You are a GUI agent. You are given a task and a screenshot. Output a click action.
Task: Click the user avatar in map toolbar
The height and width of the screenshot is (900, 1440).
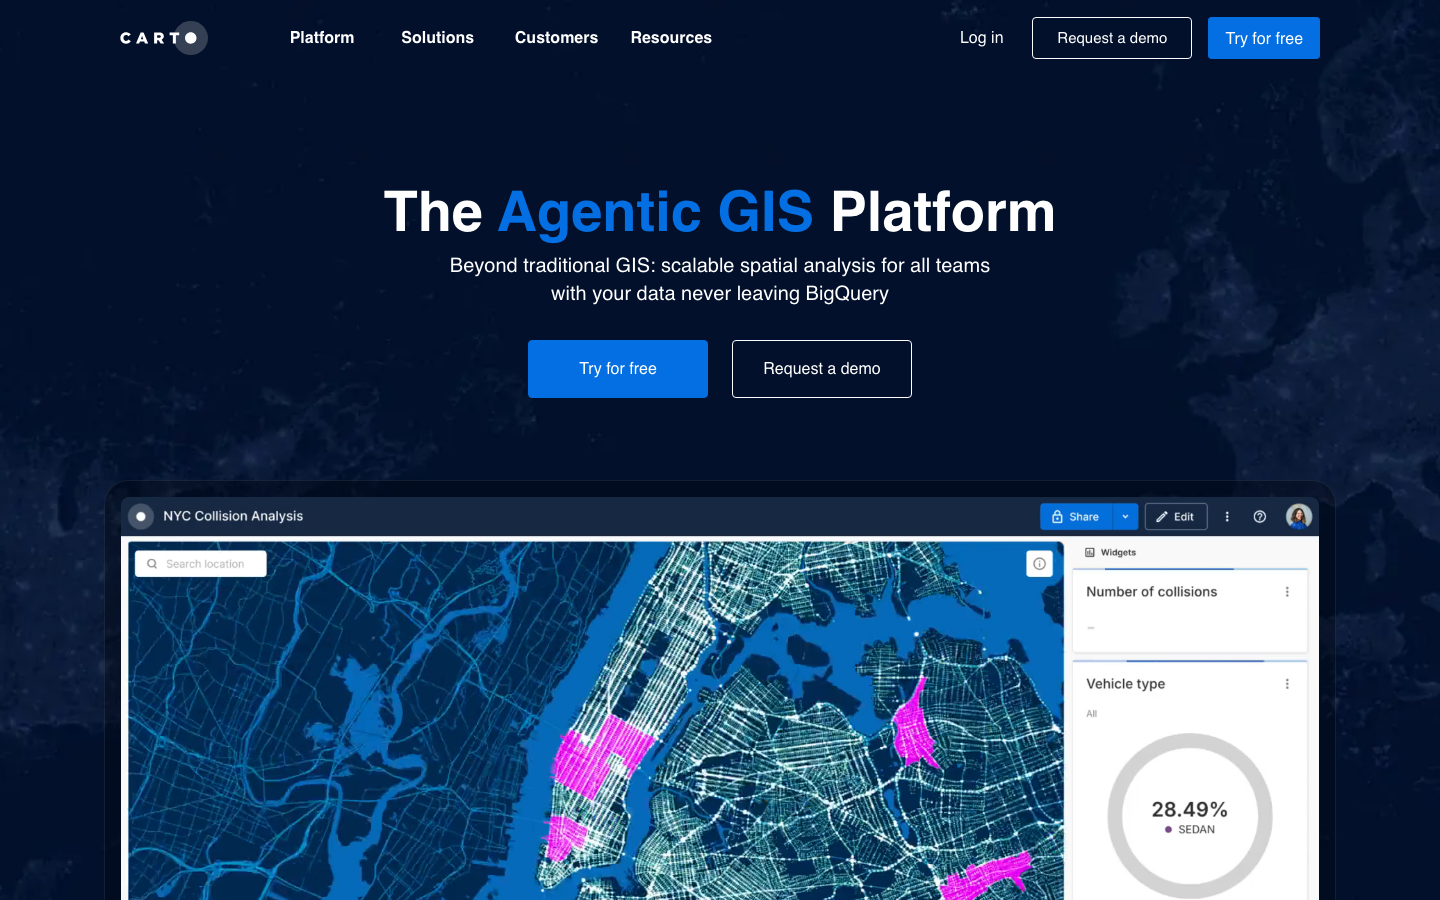[x=1298, y=517]
